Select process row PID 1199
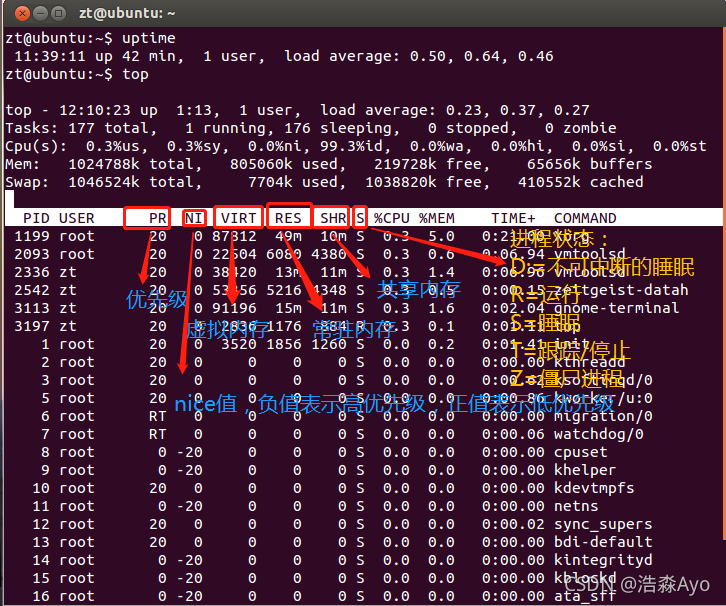Viewport: 726px width, 606px height. coord(364,236)
